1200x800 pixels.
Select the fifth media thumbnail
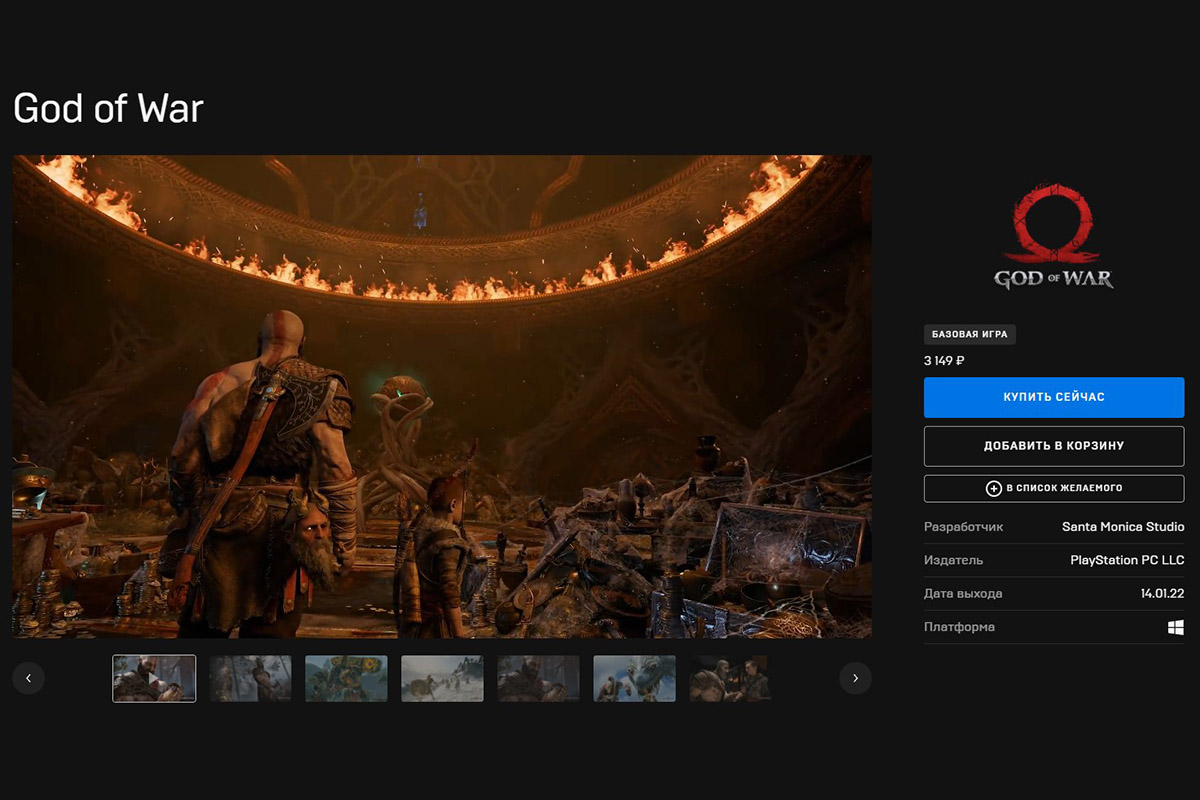coord(538,678)
